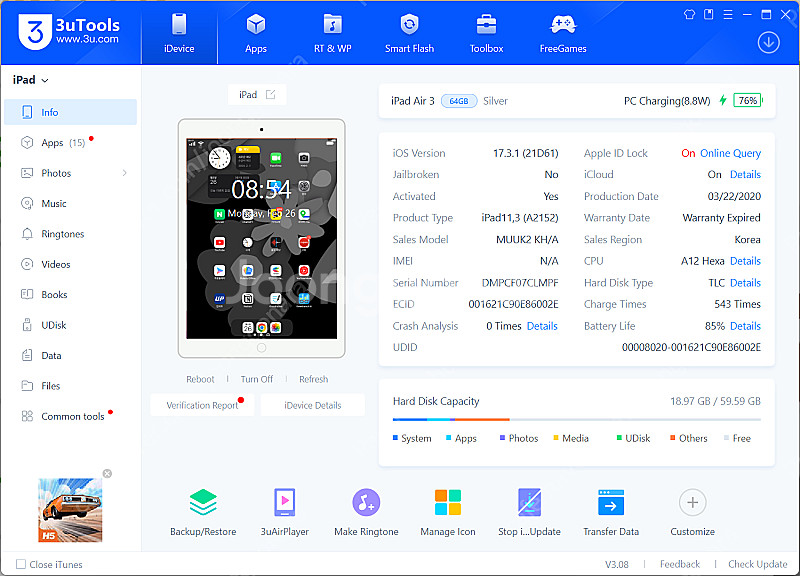Open the Manage Icon tool
Image resolution: width=800 pixels, height=576 pixels.
(448, 512)
